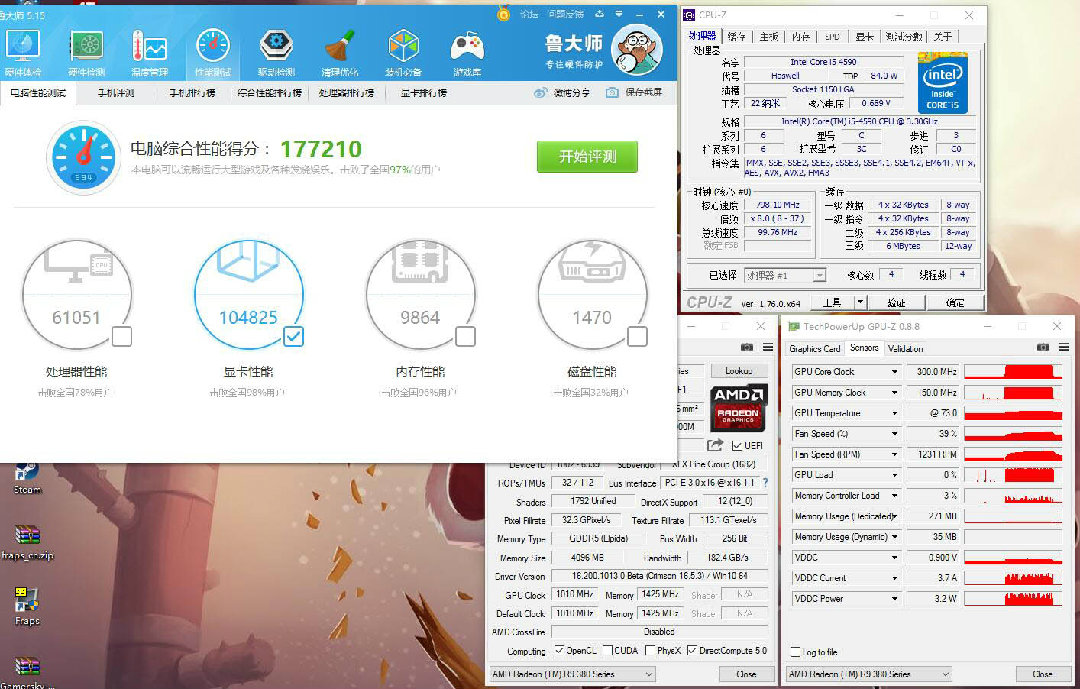Open the dropdown menu arrow in Lu Dashi title bar
This screenshot has width=1080, height=689.
tap(619, 14)
